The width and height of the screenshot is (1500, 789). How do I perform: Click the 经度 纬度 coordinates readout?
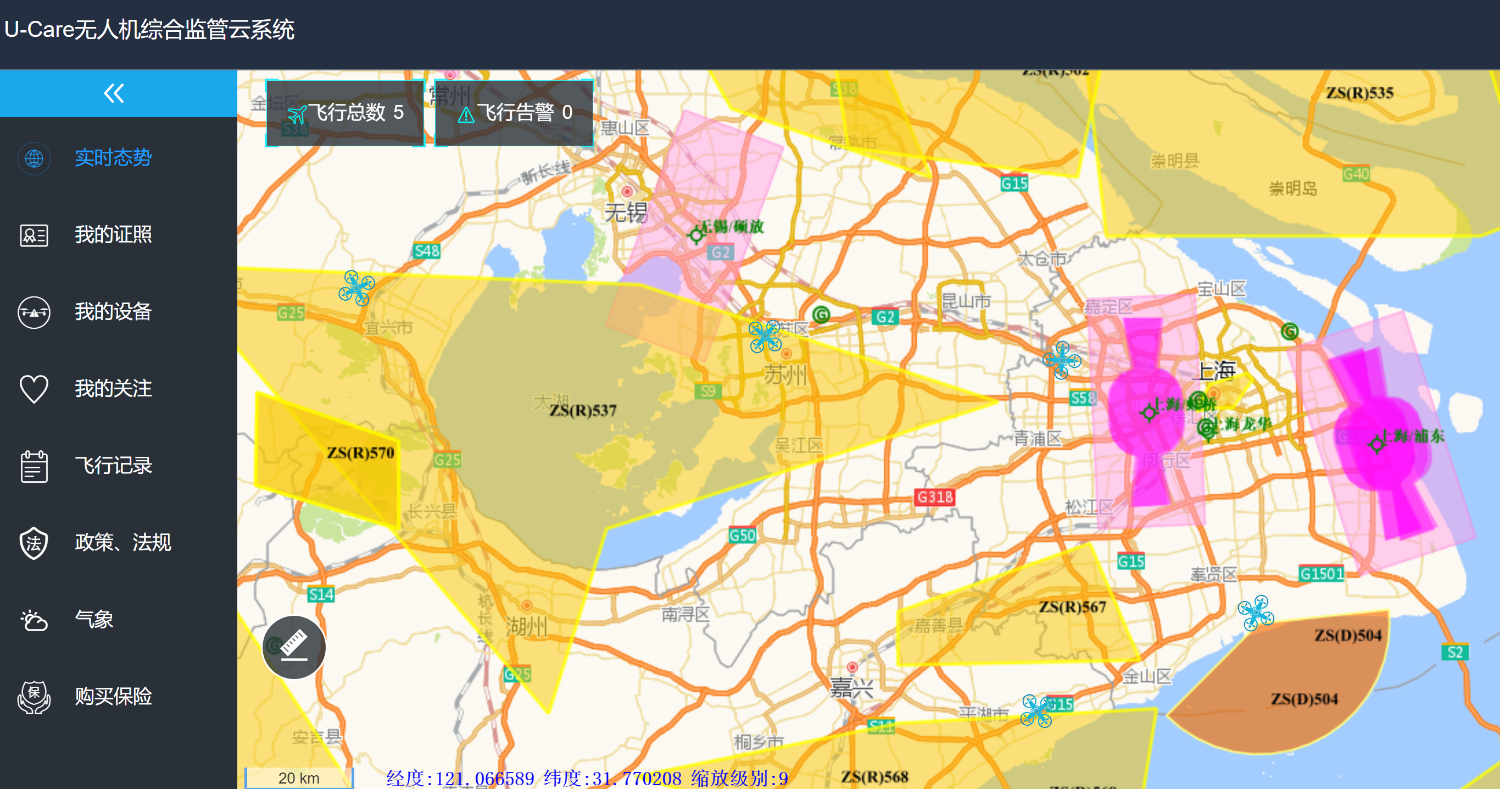click(587, 778)
